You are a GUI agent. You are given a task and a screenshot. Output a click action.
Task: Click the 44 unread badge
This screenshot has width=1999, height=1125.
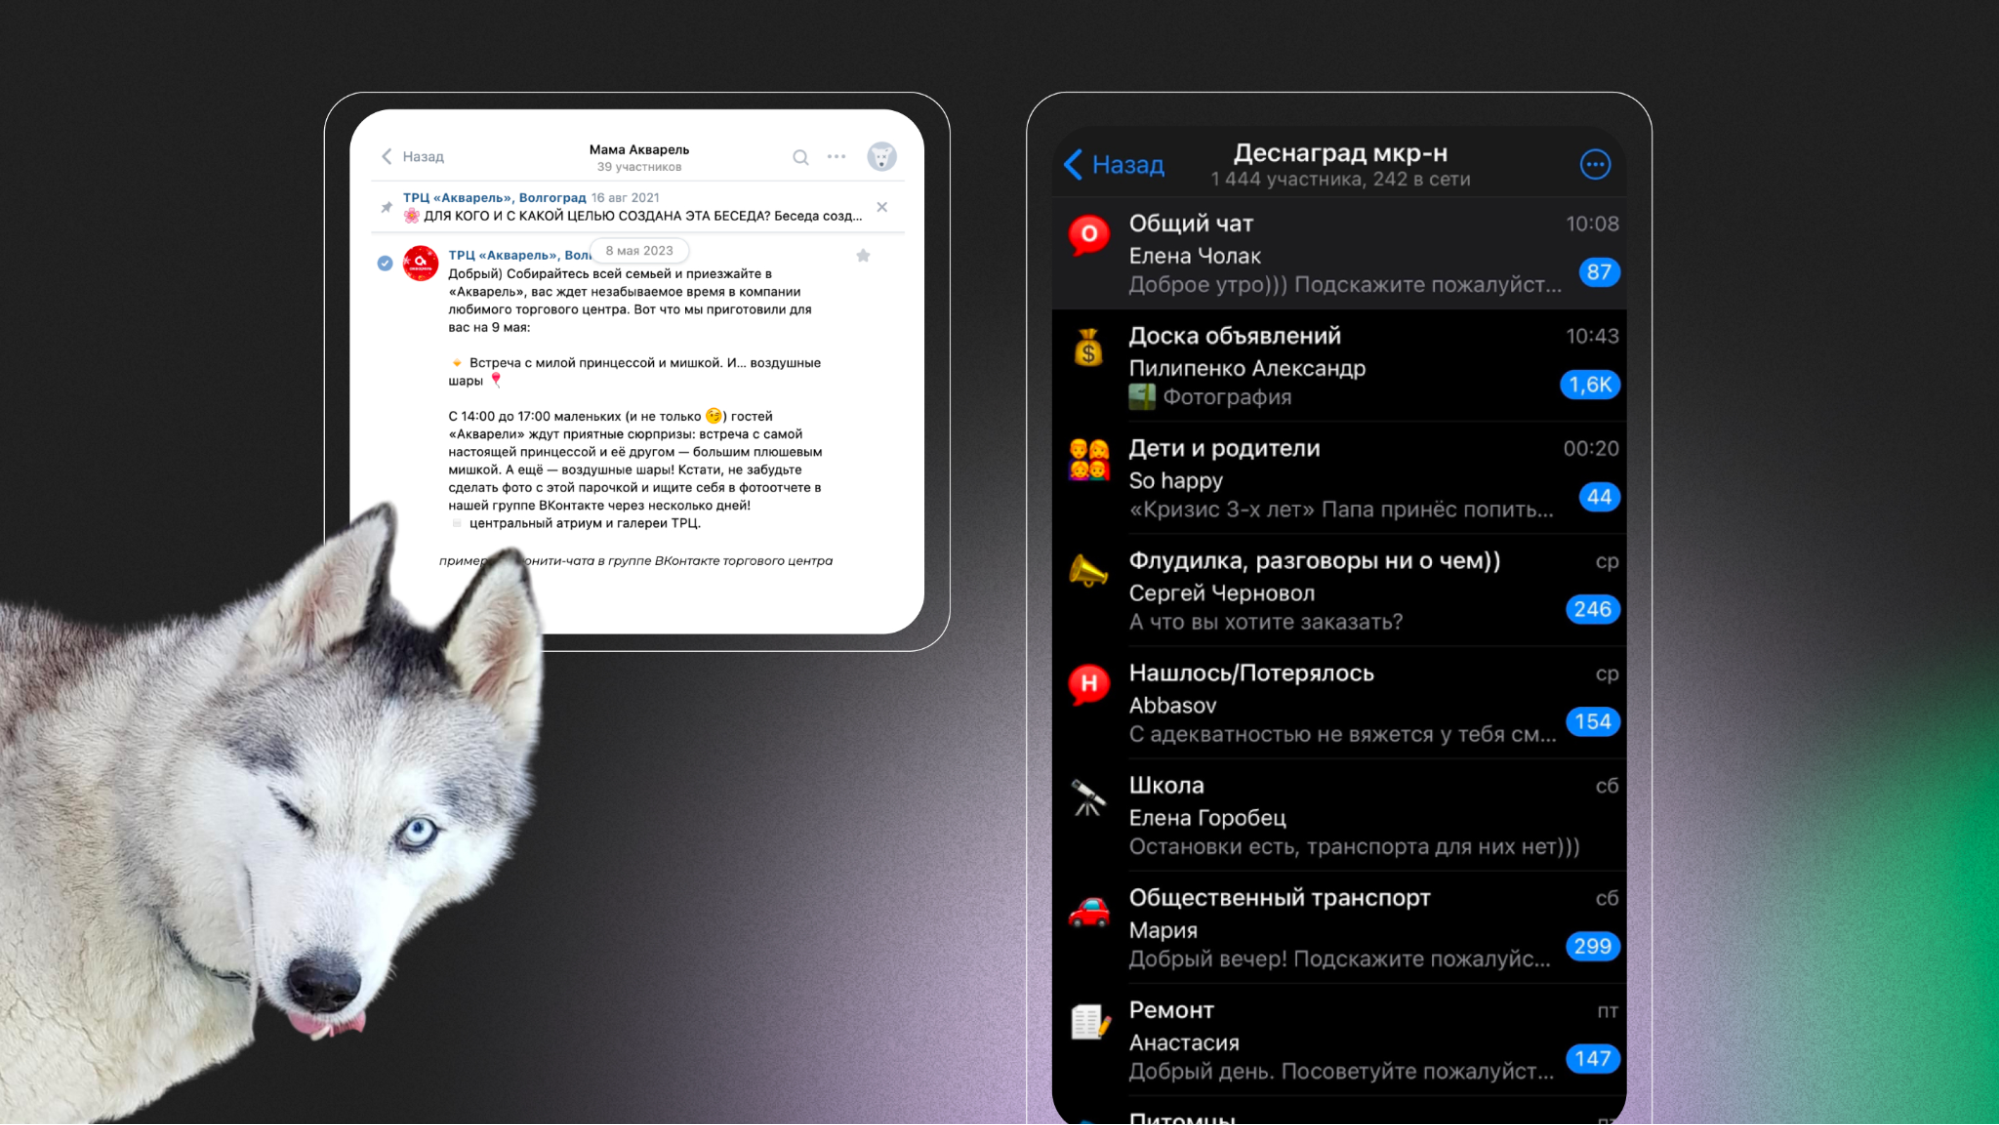point(1599,497)
